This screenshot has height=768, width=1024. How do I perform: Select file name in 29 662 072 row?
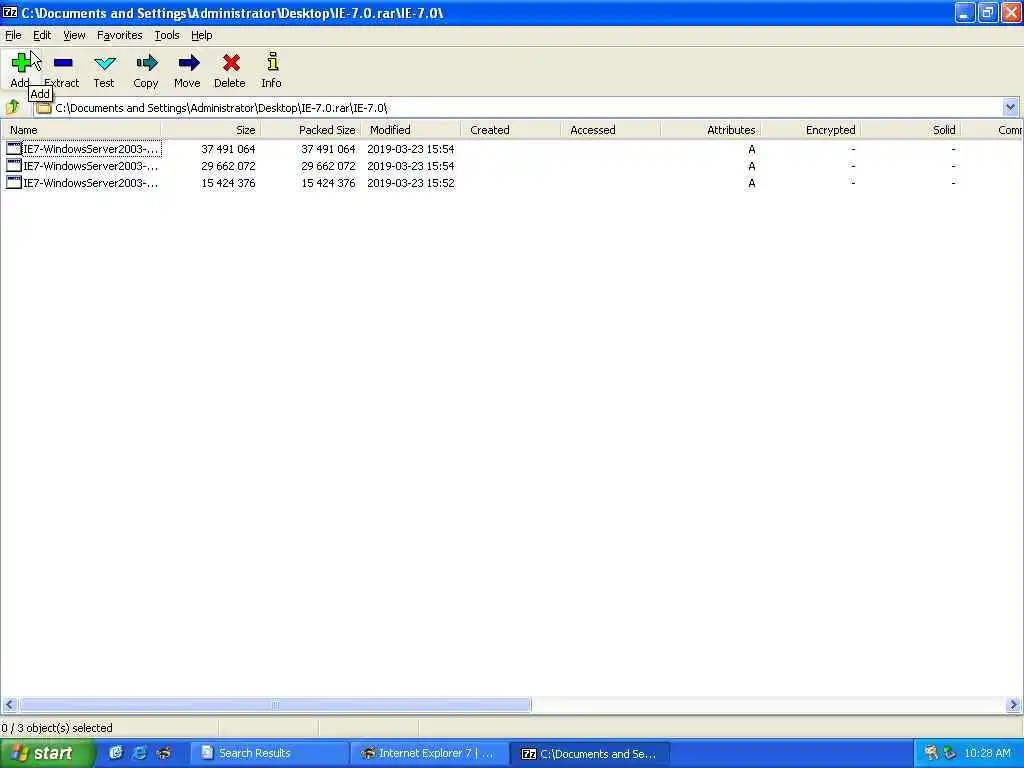coord(91,166)
